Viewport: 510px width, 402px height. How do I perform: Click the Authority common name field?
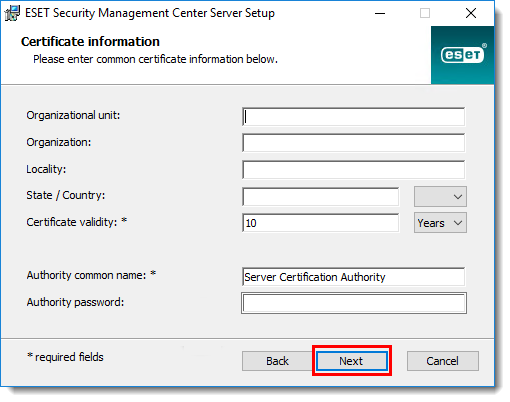[x=353, y=277]
